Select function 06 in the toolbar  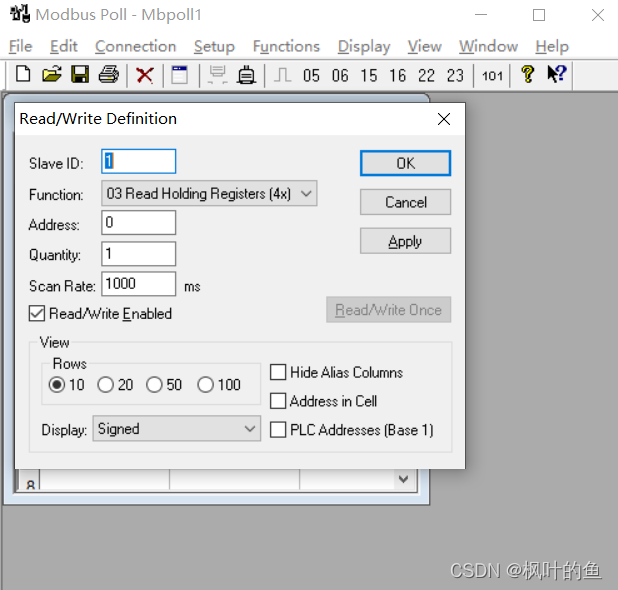[x=340, y=75]
